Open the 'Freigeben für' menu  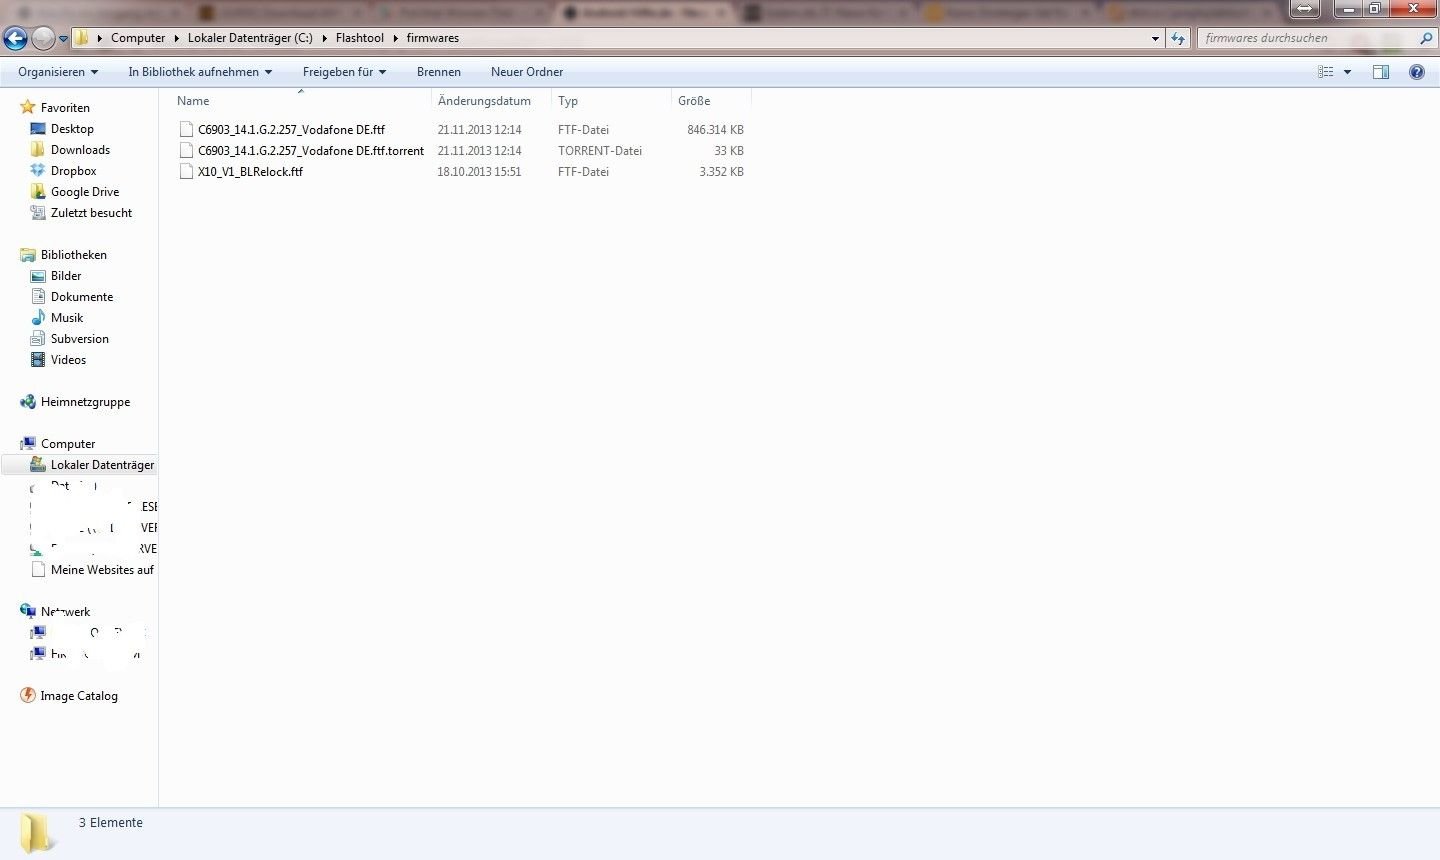click(344, 72)
